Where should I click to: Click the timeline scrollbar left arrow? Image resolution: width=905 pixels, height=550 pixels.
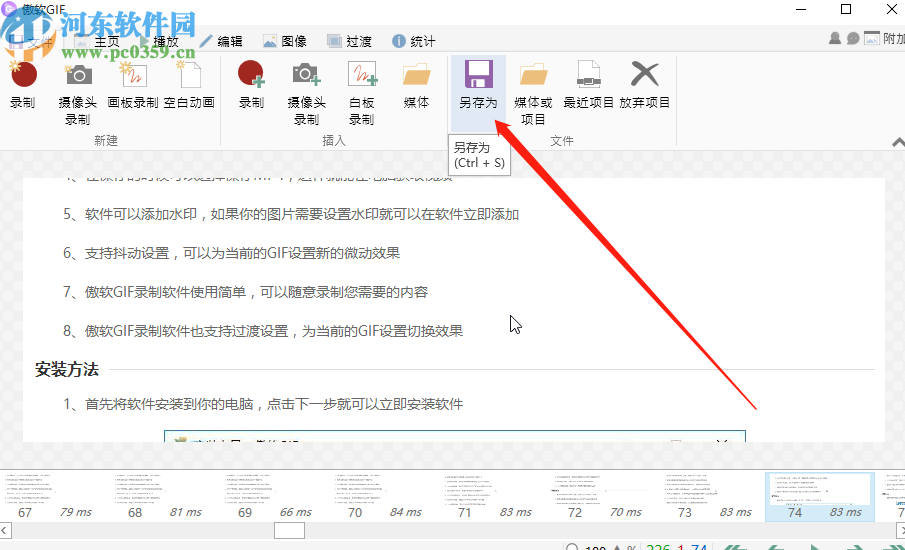pyautogui.click(x=5, y=530)
